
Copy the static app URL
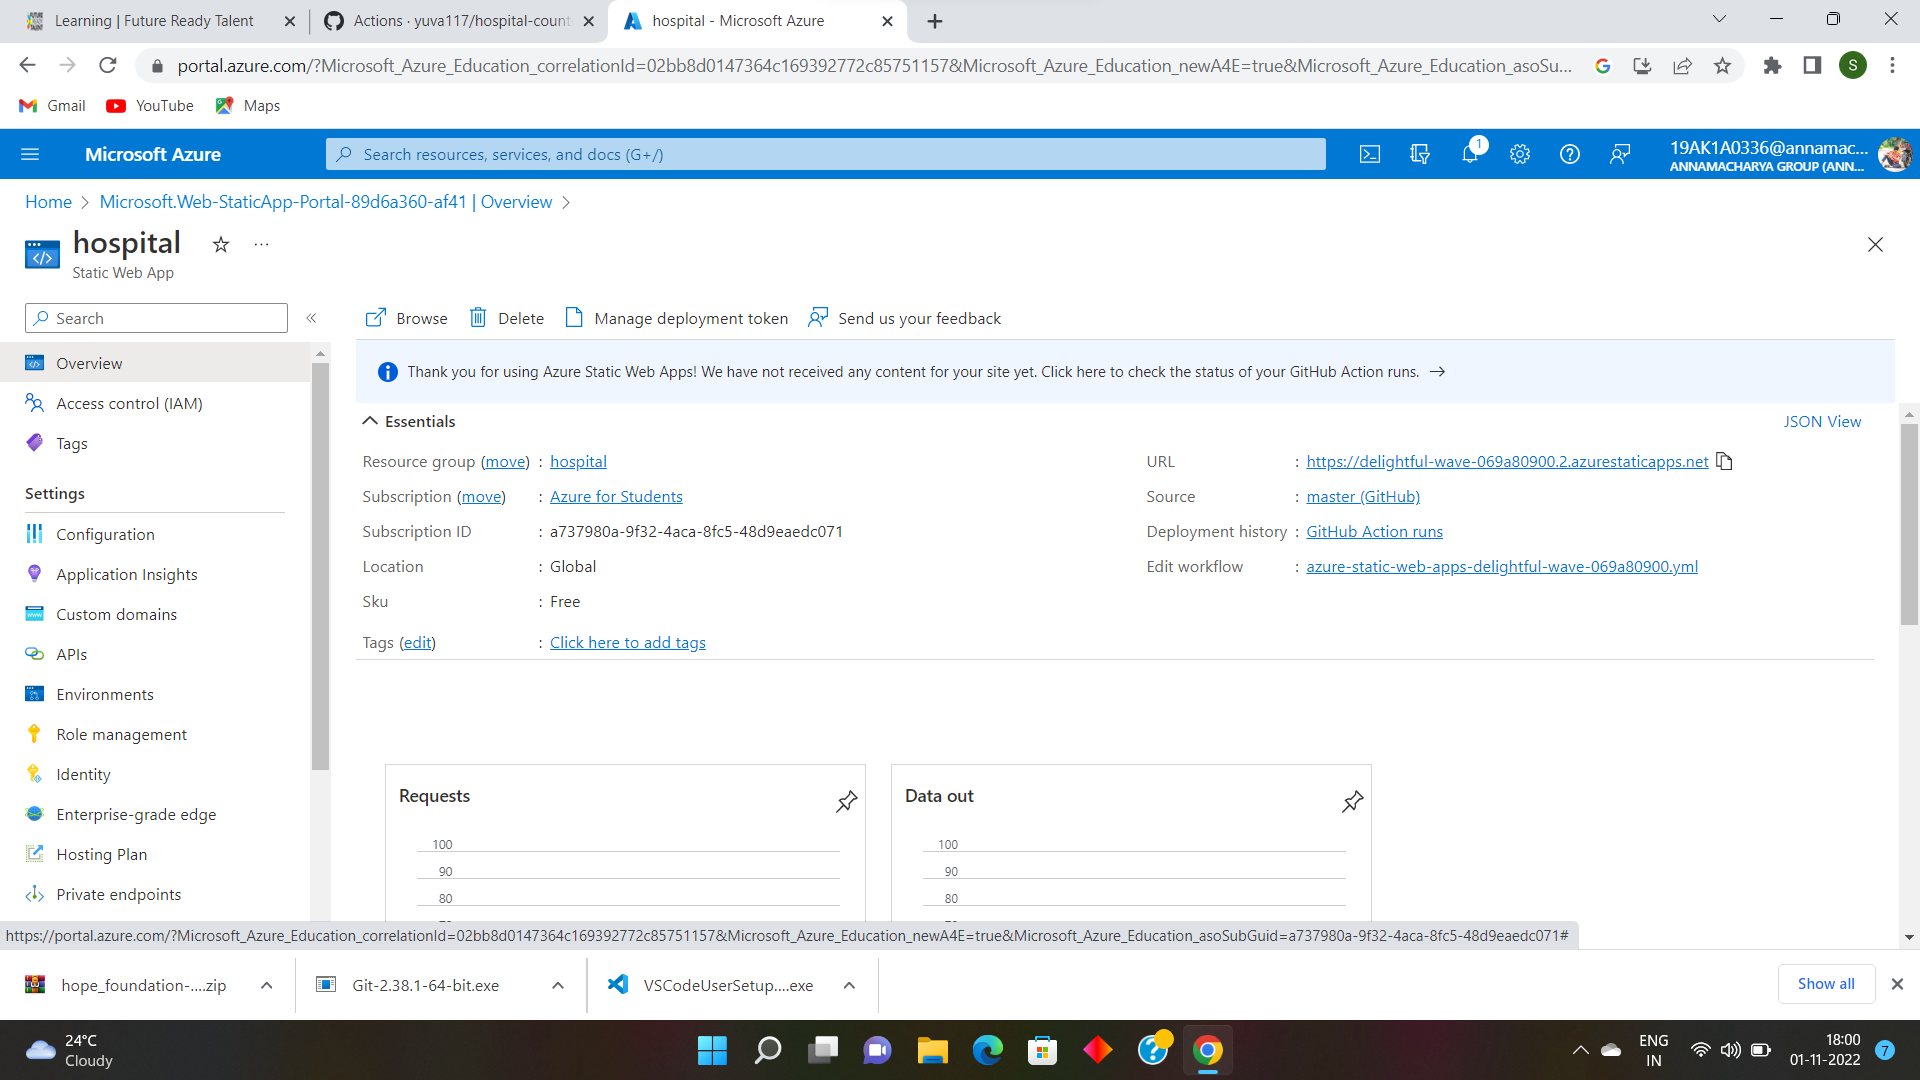(x=1724, y=461)
